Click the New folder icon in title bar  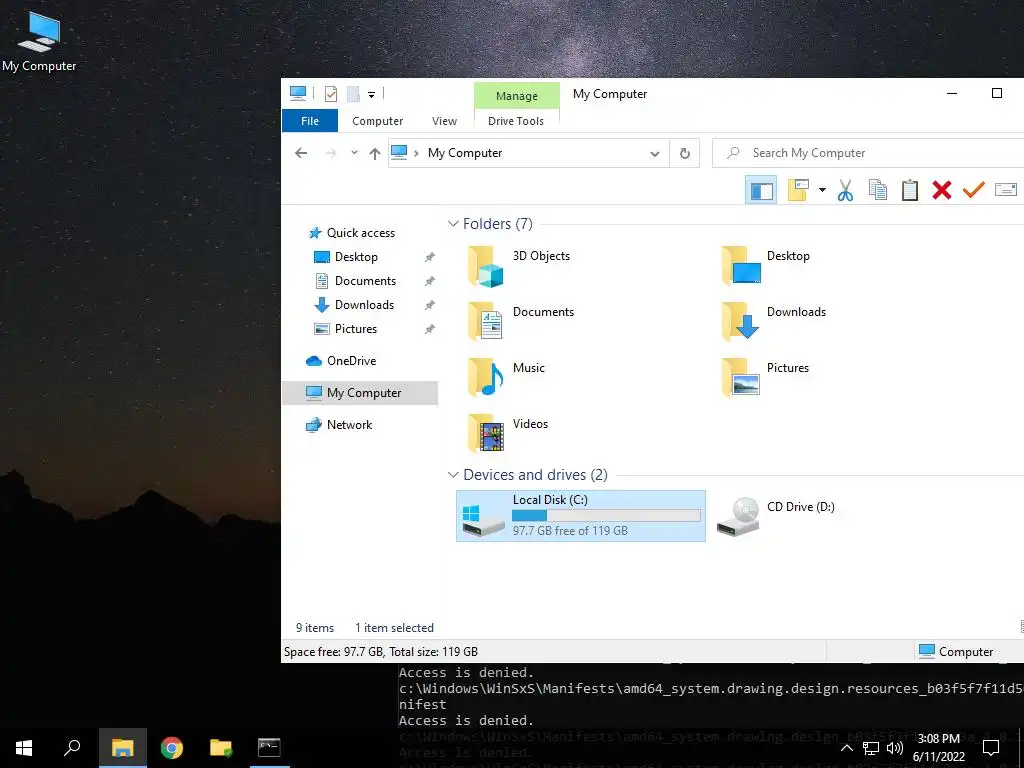(x=353, y=94)
